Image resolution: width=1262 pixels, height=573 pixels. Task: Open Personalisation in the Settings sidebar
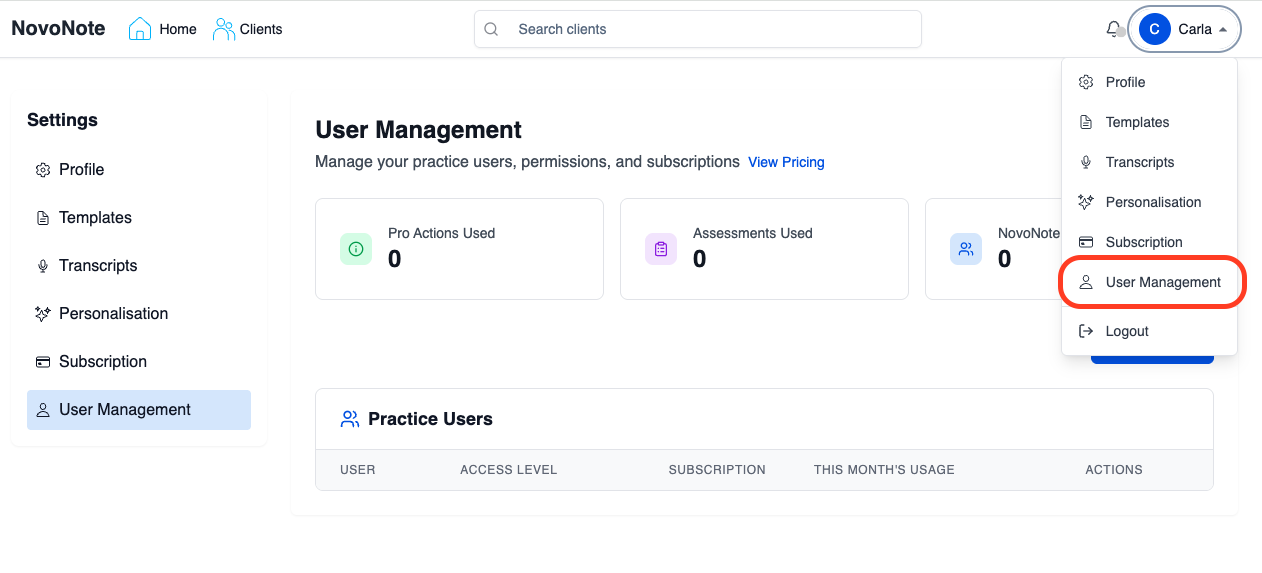tap(113, 313)
